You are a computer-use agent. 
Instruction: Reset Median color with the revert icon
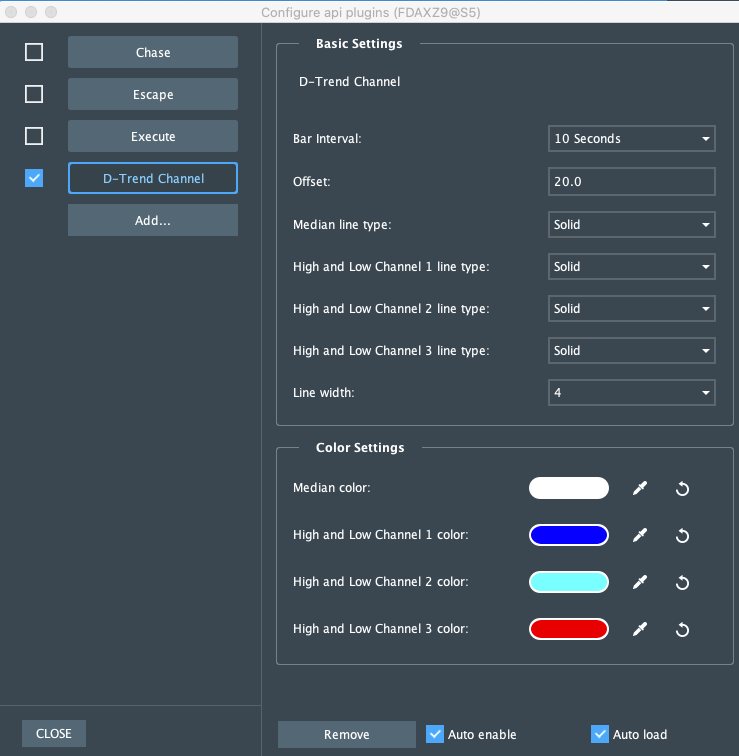pos(682,488)
